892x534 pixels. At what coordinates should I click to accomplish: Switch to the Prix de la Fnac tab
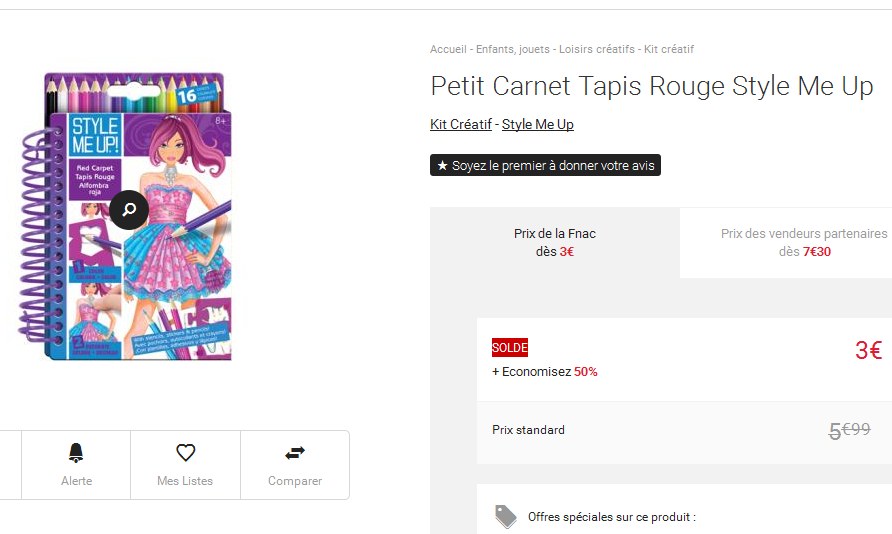point(555,242)
